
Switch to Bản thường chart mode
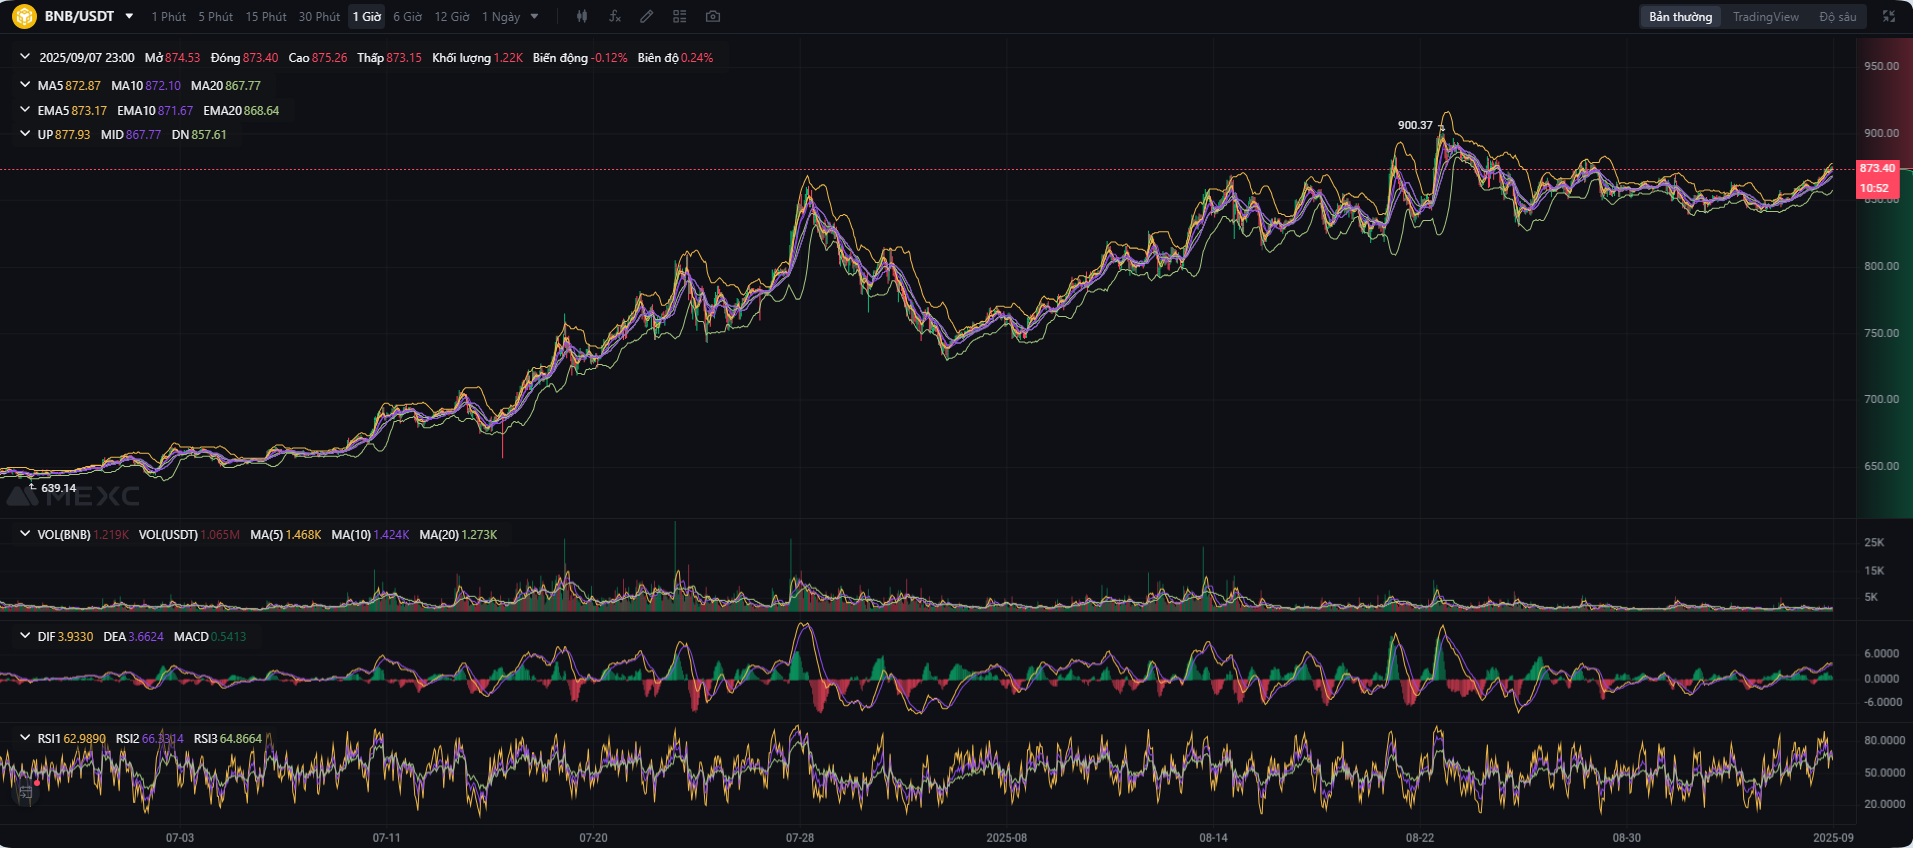point(1680,17)
